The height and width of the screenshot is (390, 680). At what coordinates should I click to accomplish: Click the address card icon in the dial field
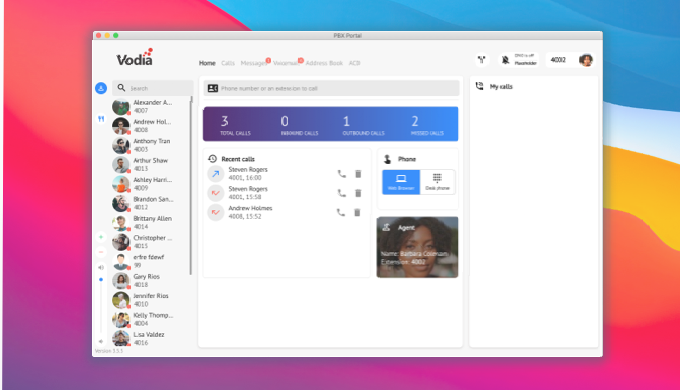coord(212,88)
